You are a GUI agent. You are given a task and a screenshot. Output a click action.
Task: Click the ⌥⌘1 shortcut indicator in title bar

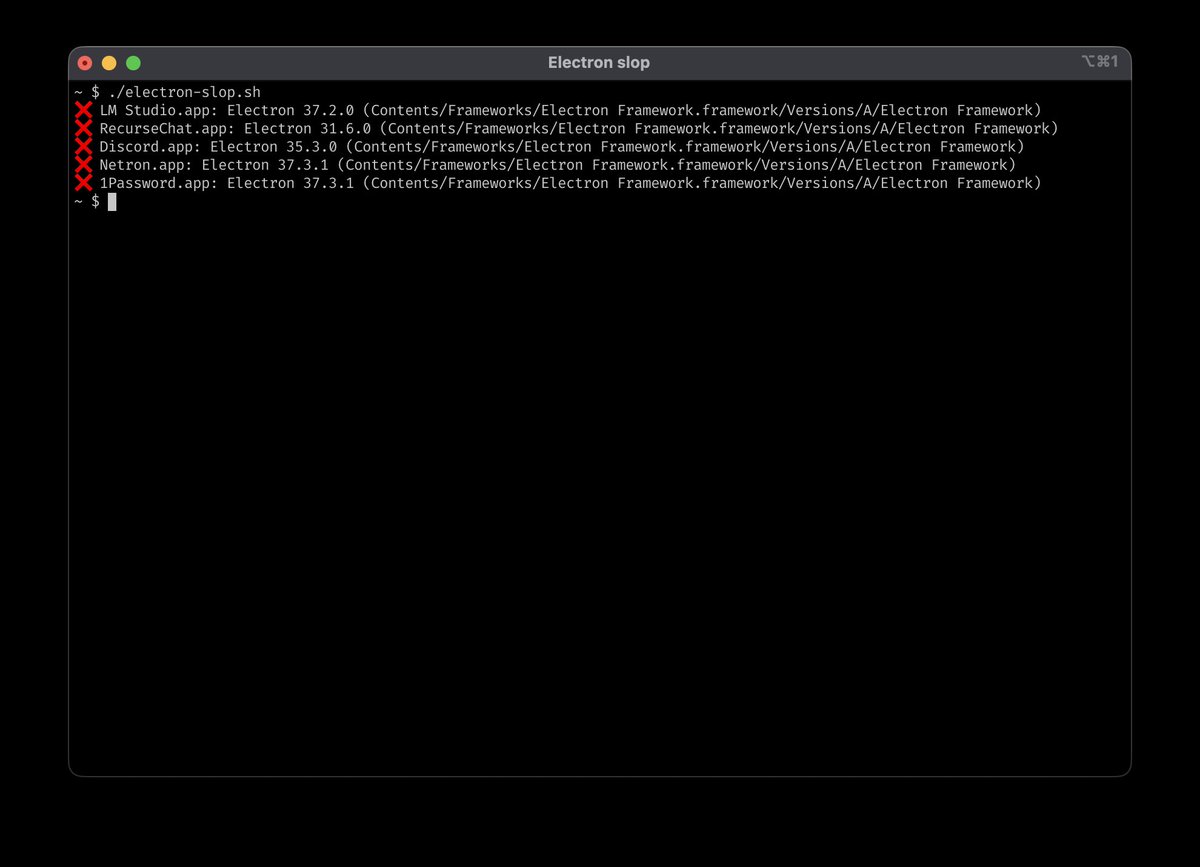click(x=1100, y=62)
